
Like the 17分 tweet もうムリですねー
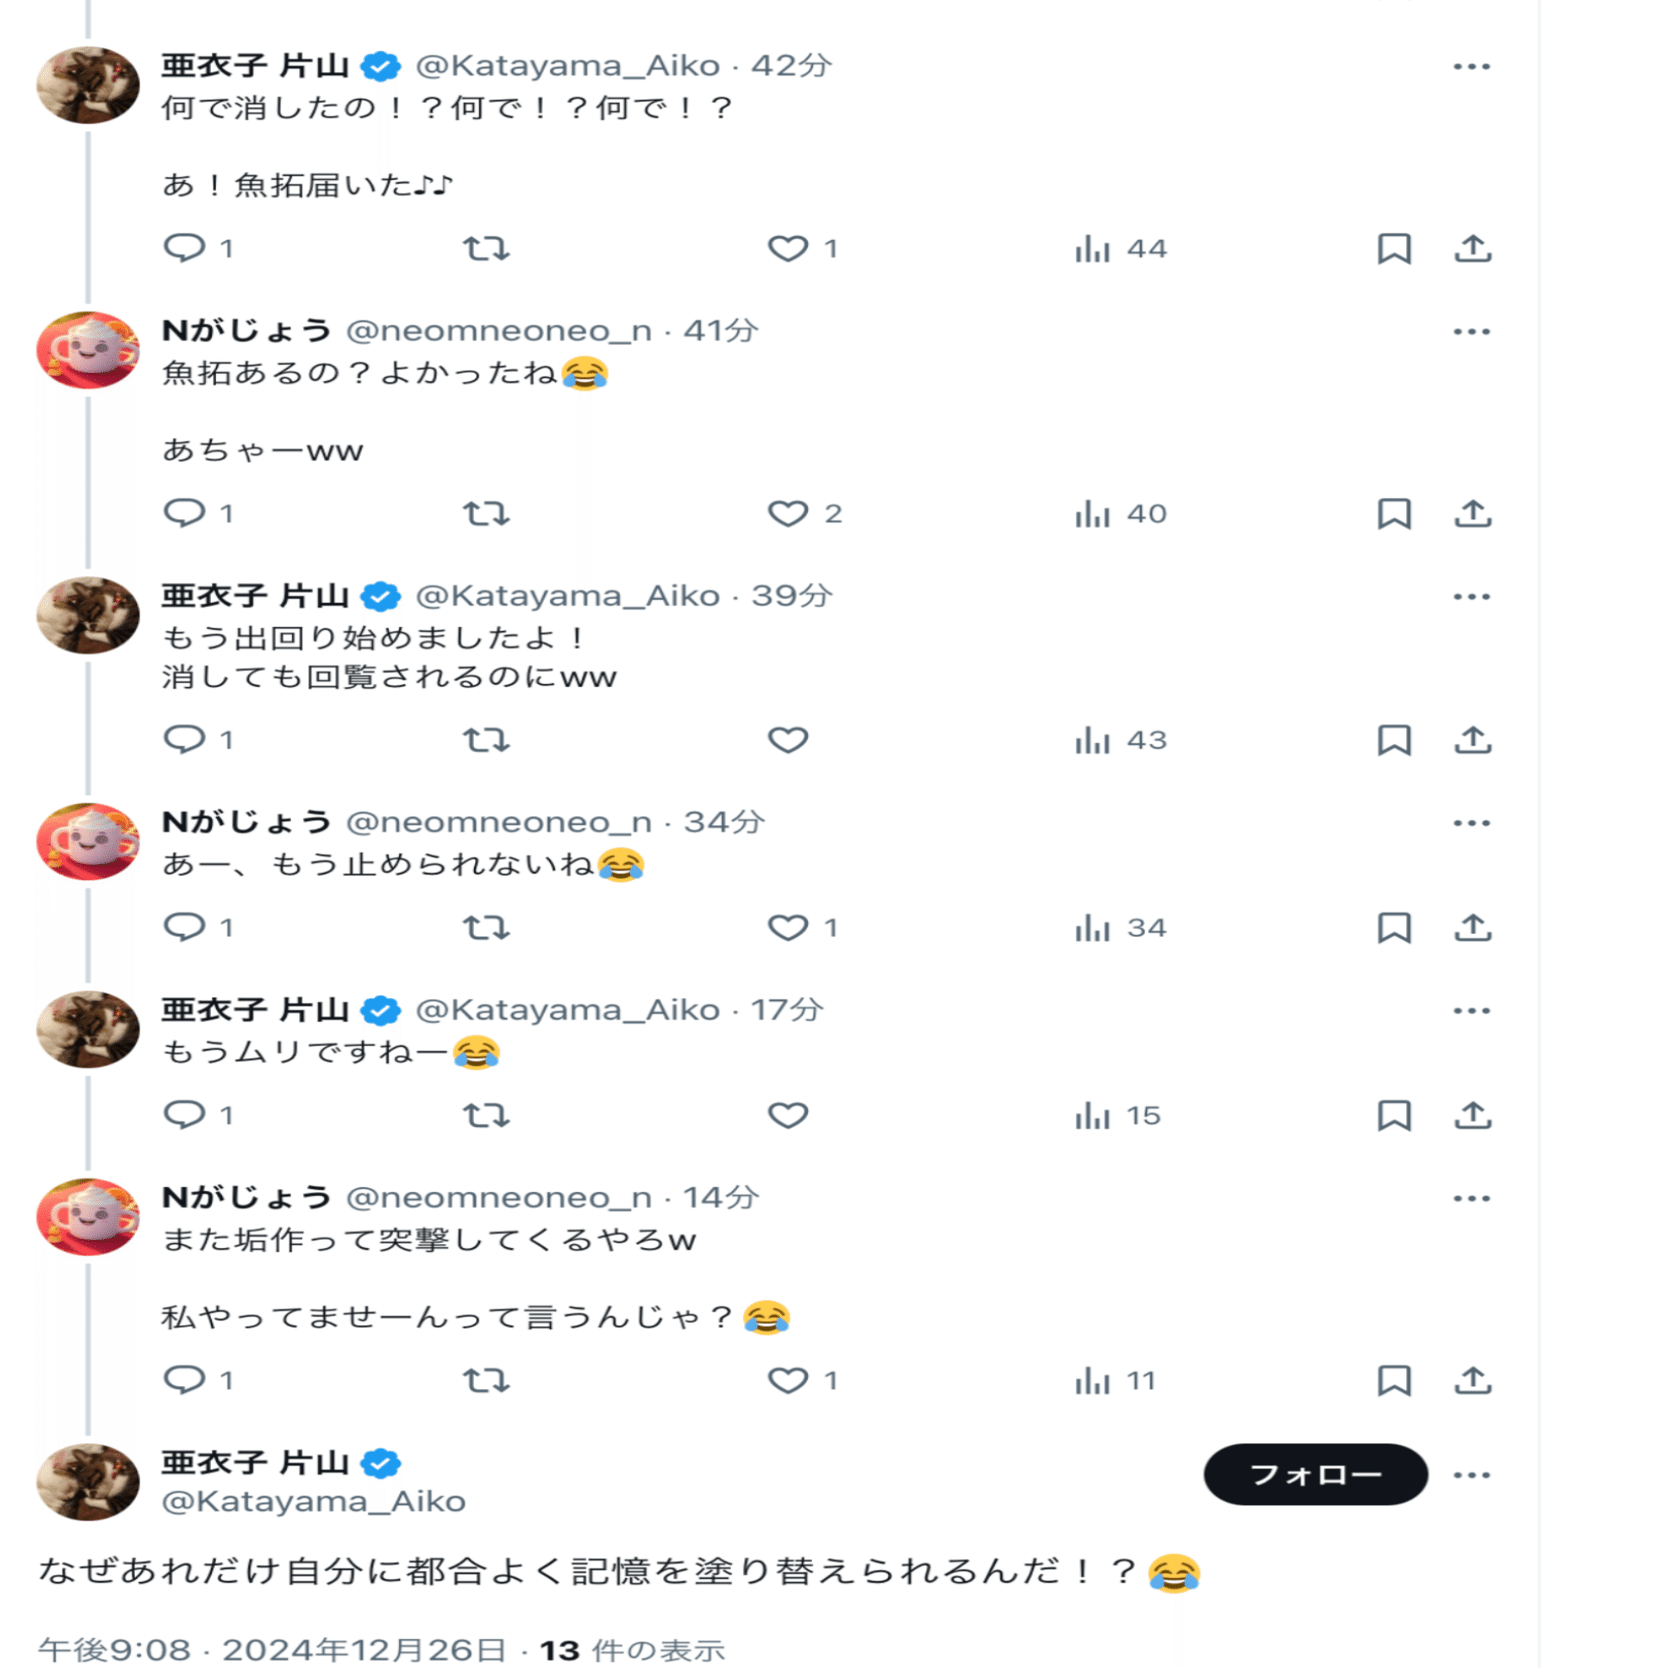coord(788,1115)
